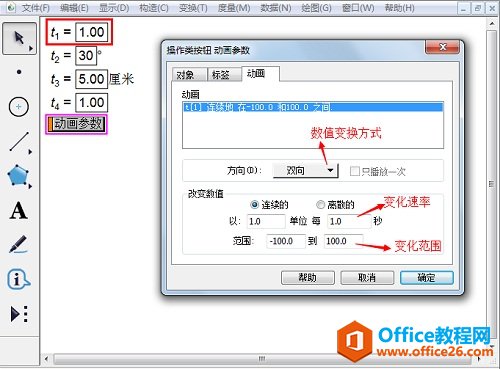Image resolution: width=500 pixels, height=369 pixels.
Task: Open the 帮助(H) menu
Action: tap(399, 8)
